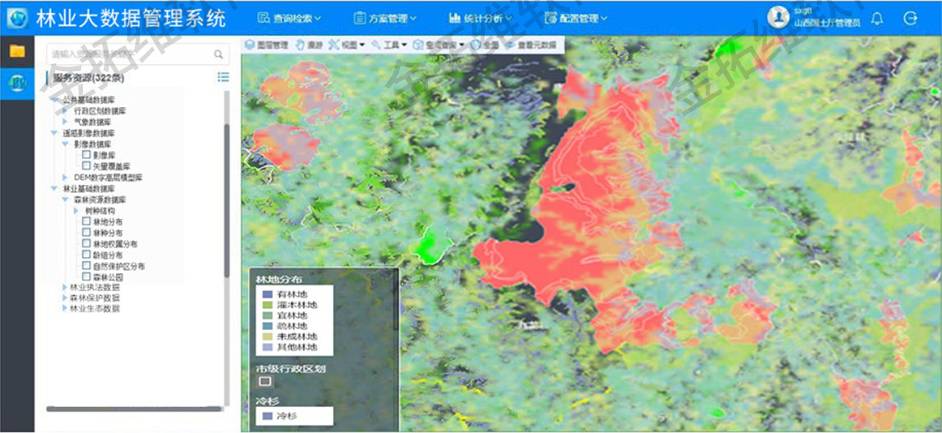Screen dimensions: 942x433
Task: Click the 查看元数据 button
Action: [533, 45]
